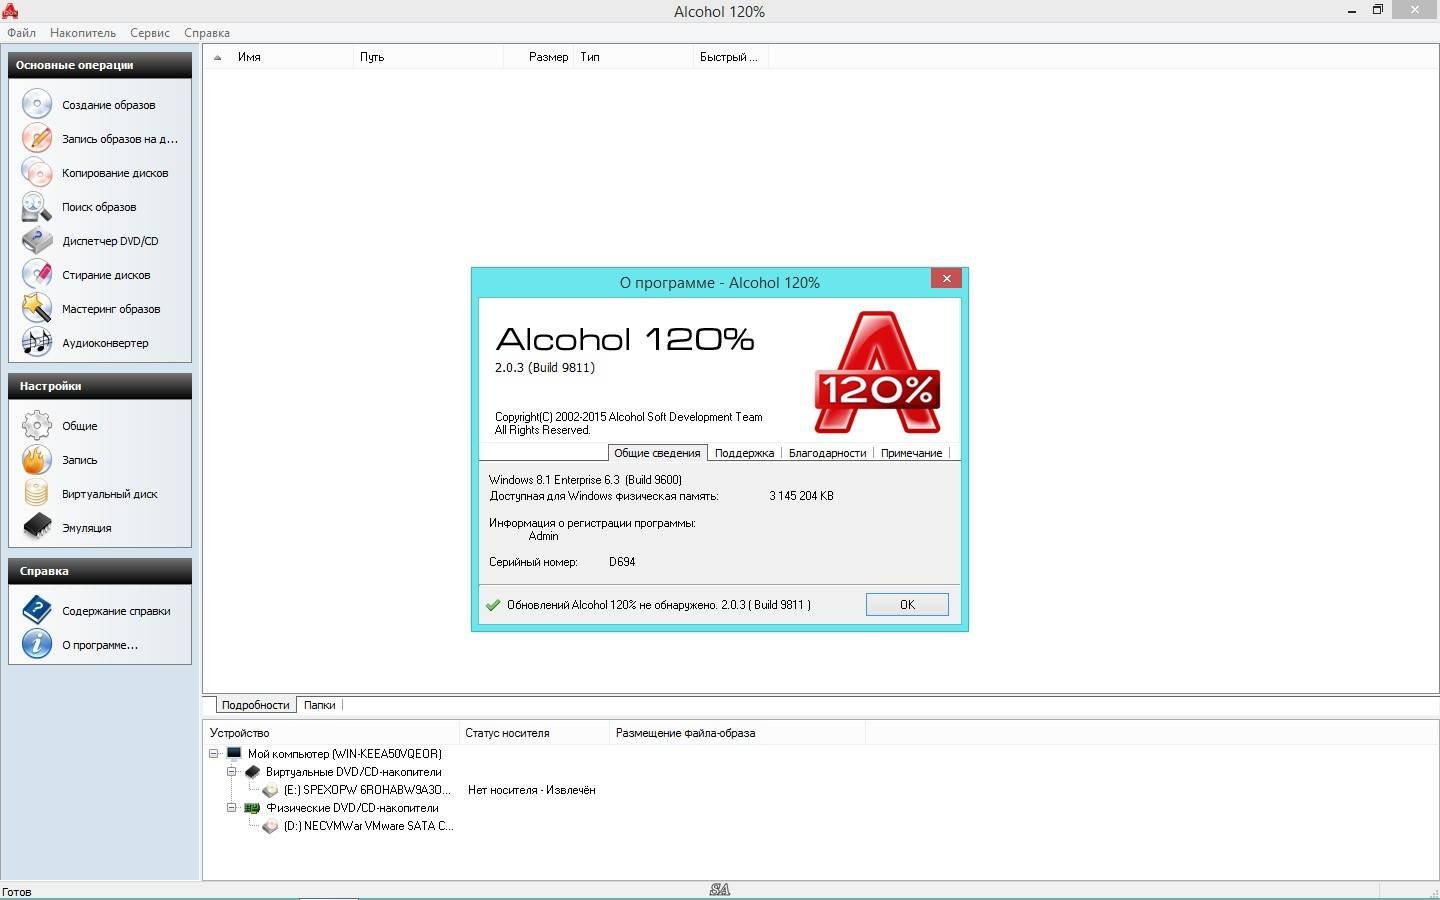Click the Запись образов на диски icon
1440x900 pixels.
(37, 138)
